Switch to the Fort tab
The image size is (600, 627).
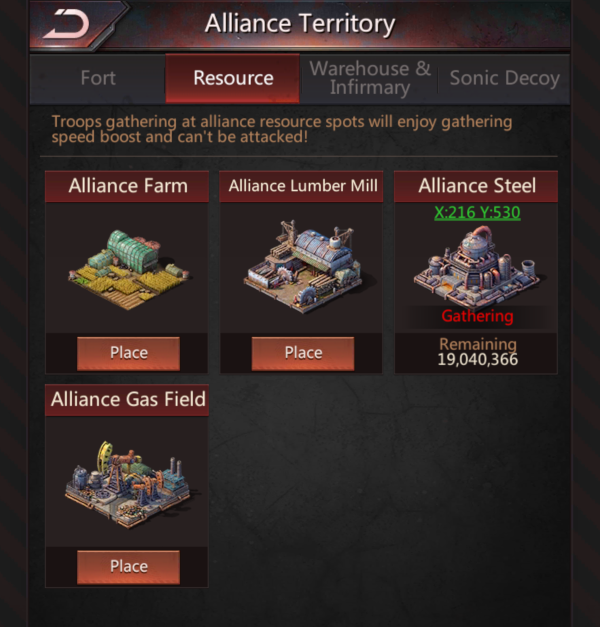pyautogui.click(x=98, y=78)
